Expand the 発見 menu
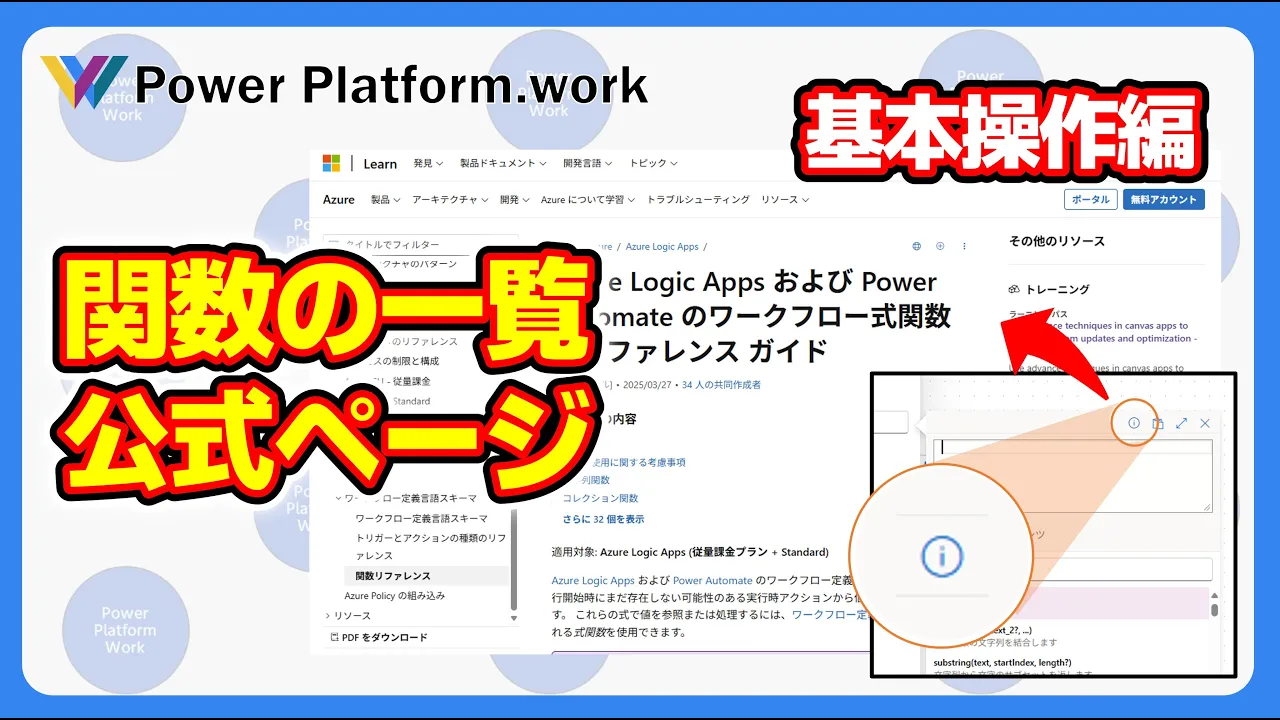 click(x=427, y=163)
